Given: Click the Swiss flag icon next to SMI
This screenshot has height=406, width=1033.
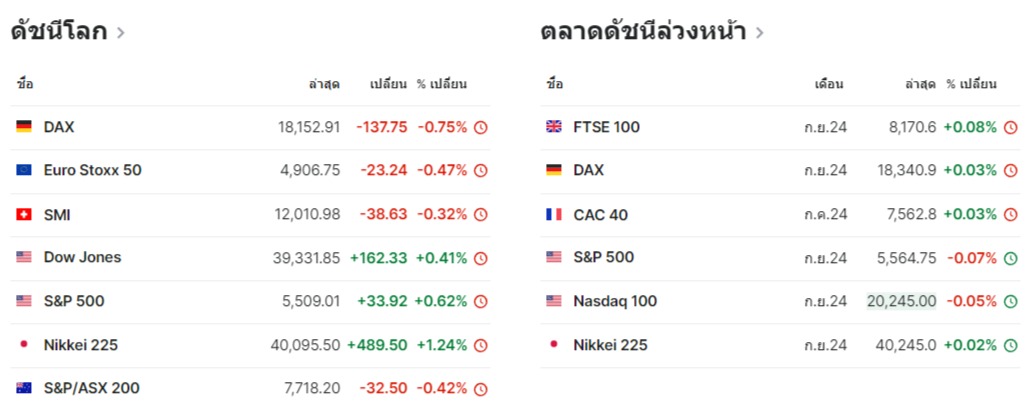Looking at the screenshot, I should (24, 214).
